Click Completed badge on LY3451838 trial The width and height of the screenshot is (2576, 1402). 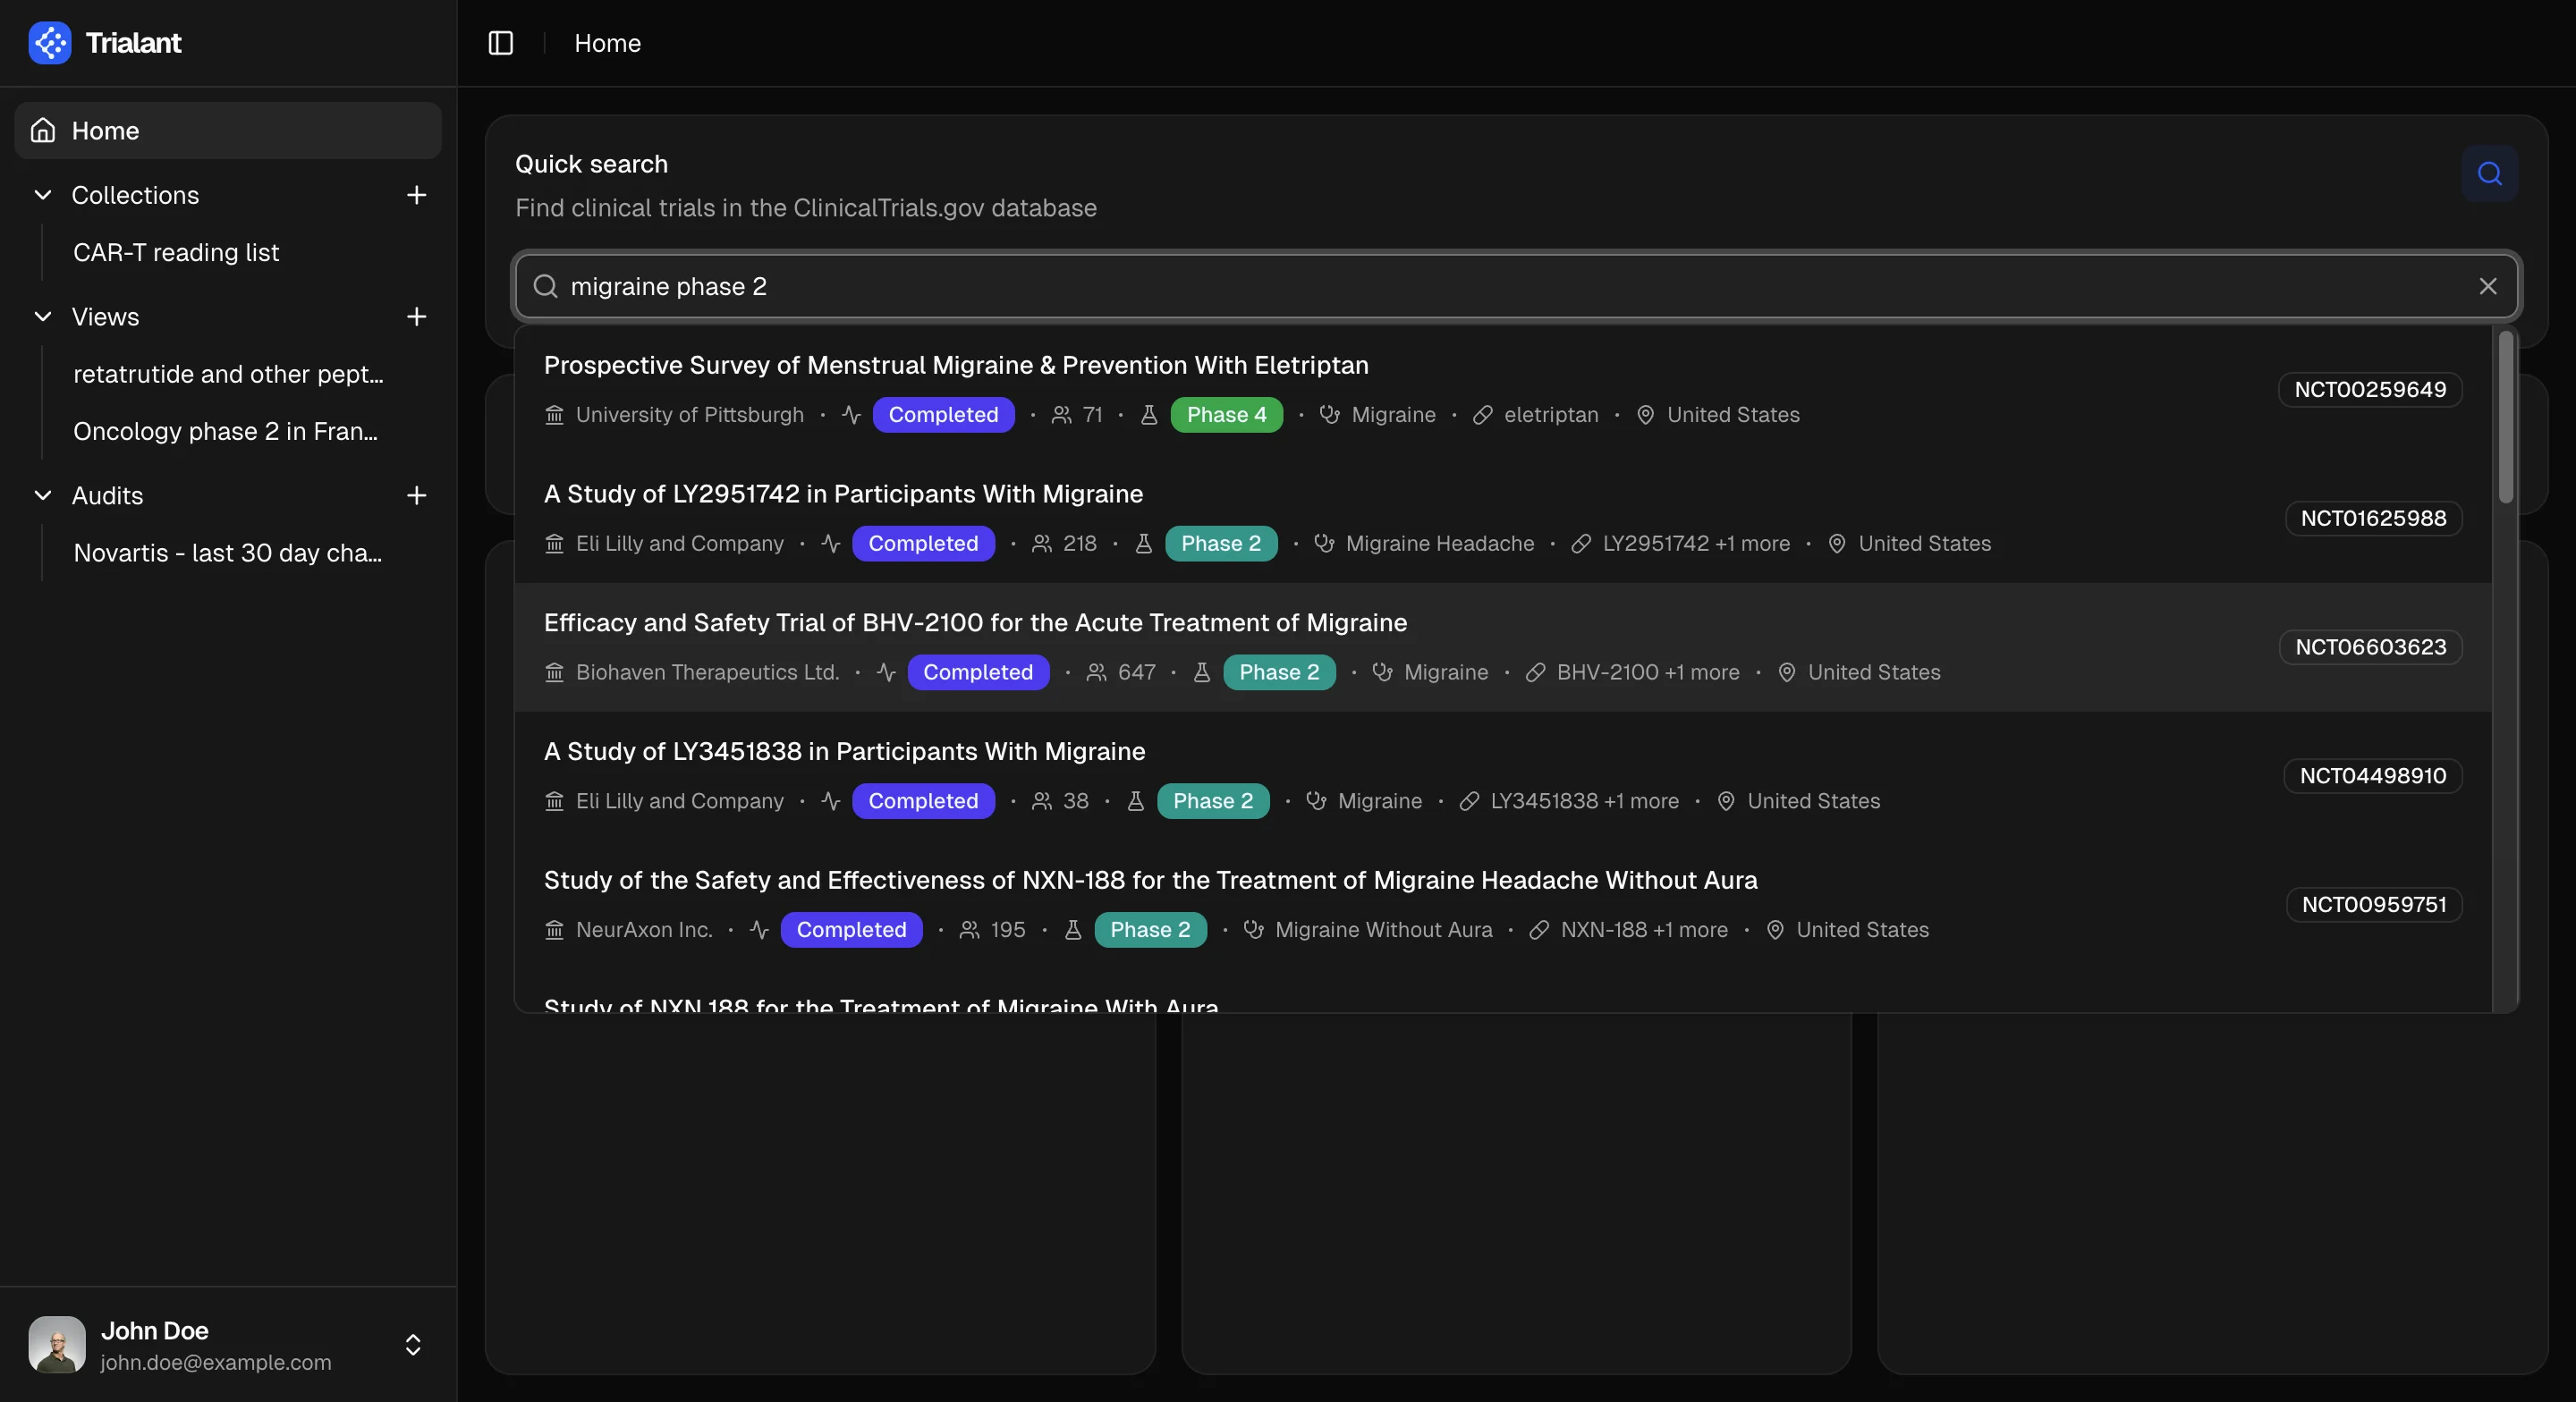tap(923, 802)
